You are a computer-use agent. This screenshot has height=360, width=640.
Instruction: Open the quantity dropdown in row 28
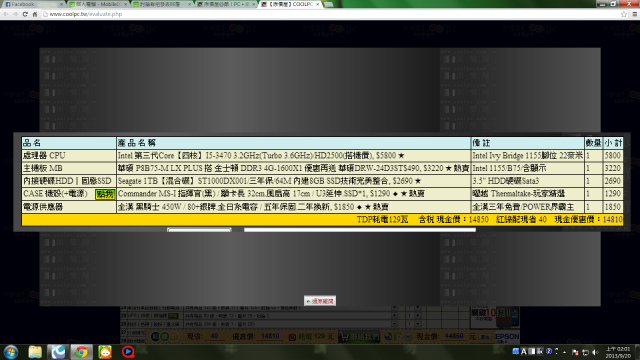click(x=418, y=324)
